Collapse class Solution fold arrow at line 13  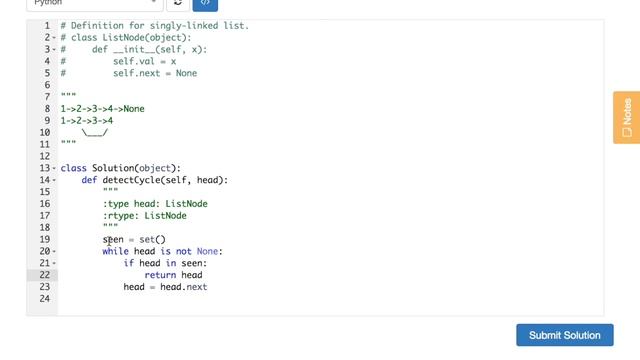point(54,168)
